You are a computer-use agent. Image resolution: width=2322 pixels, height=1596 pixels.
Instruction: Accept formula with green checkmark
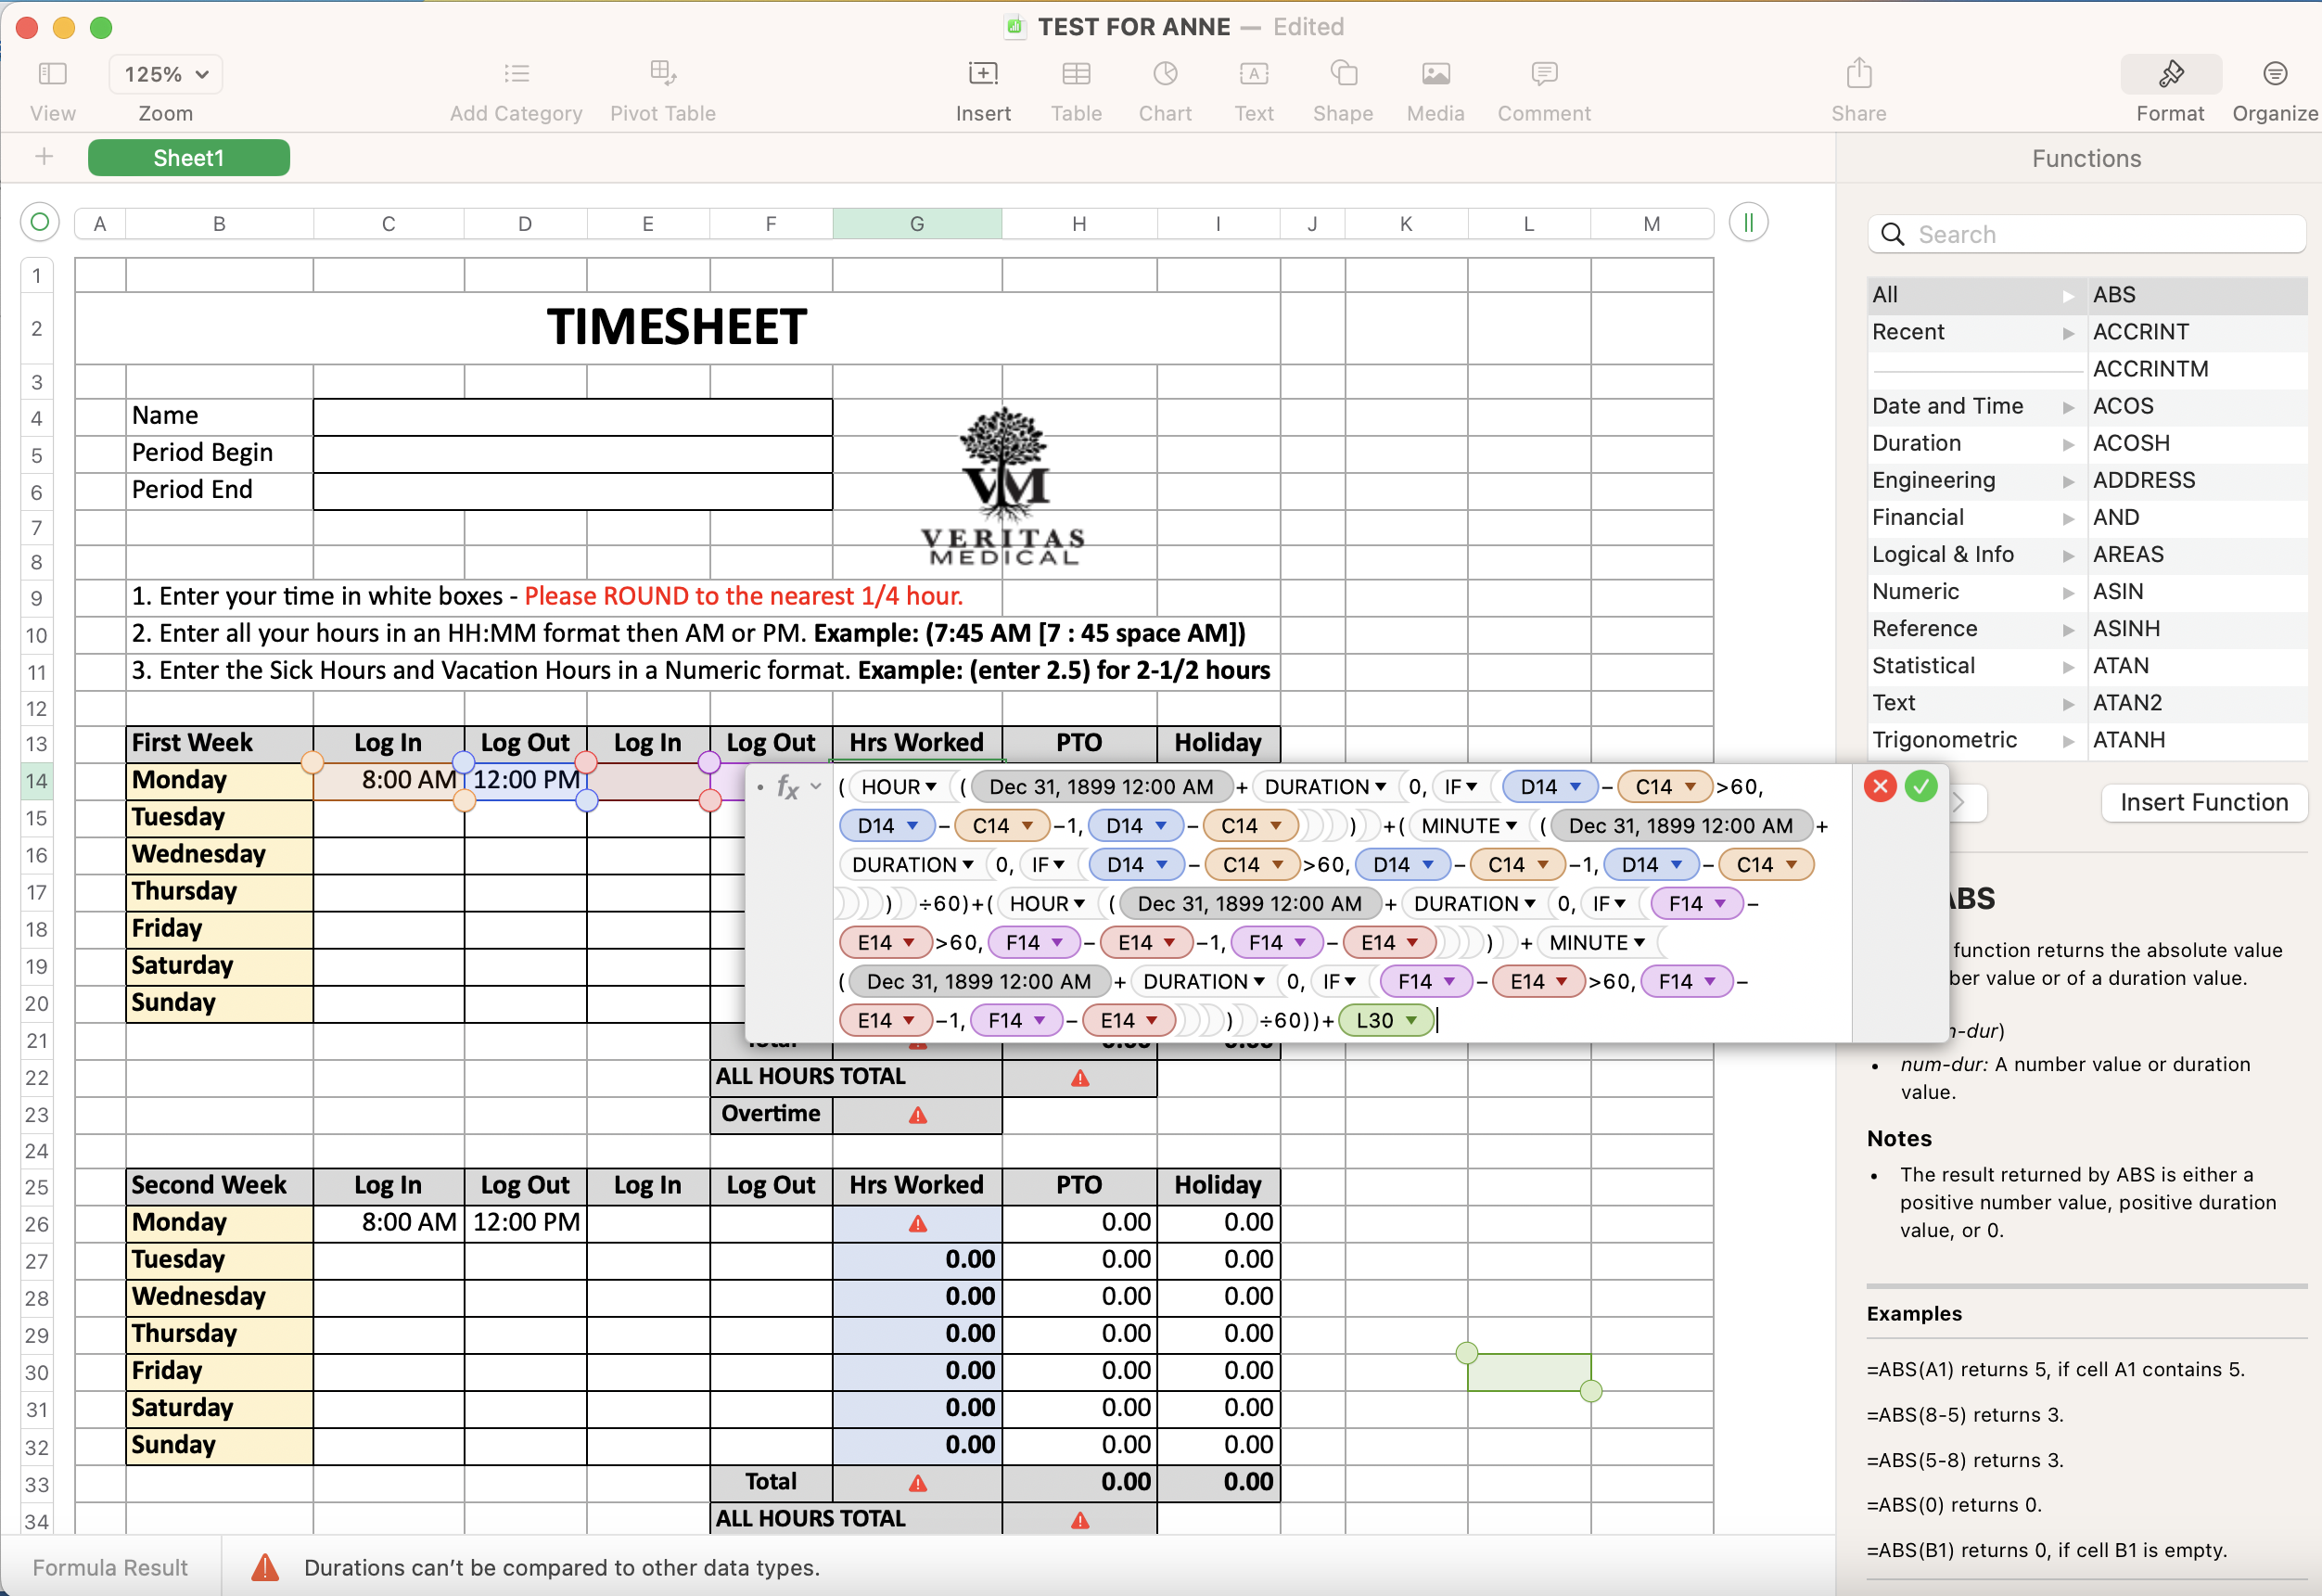pos(1920,787)
